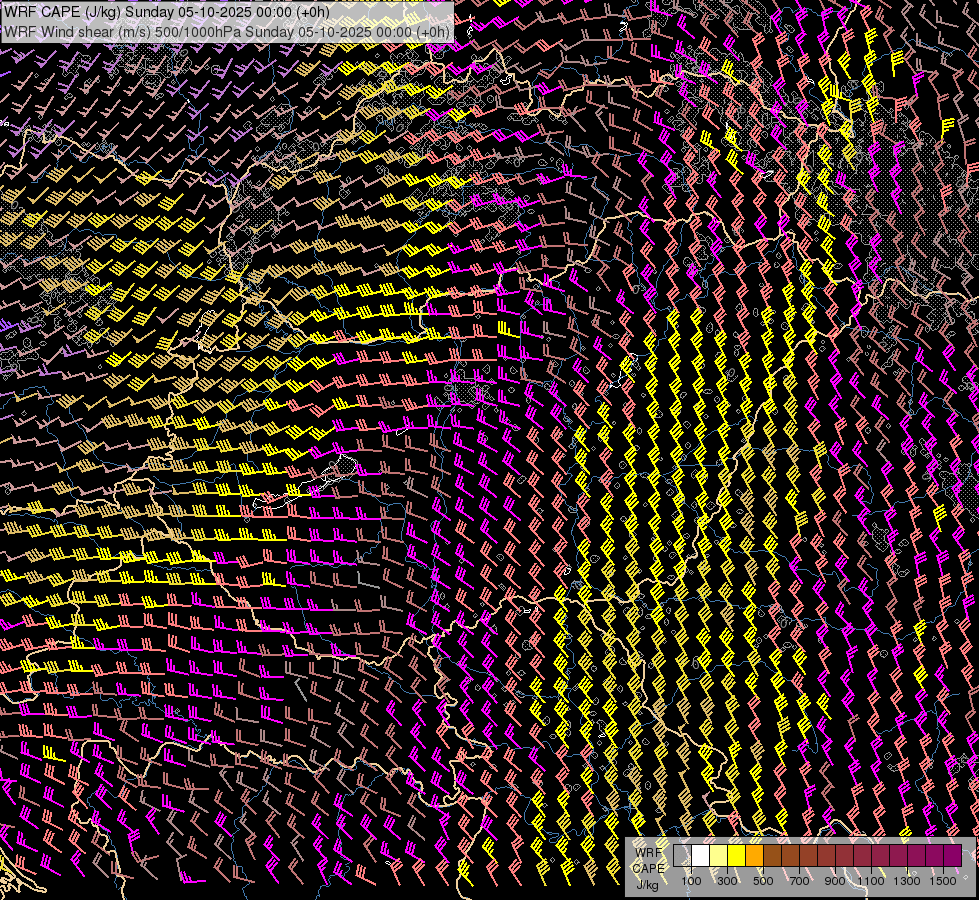This screenshot has width=979, height=900.
Task: Click the 'WRF CAPE (J/kg)' title line
Action: point(167,12)
